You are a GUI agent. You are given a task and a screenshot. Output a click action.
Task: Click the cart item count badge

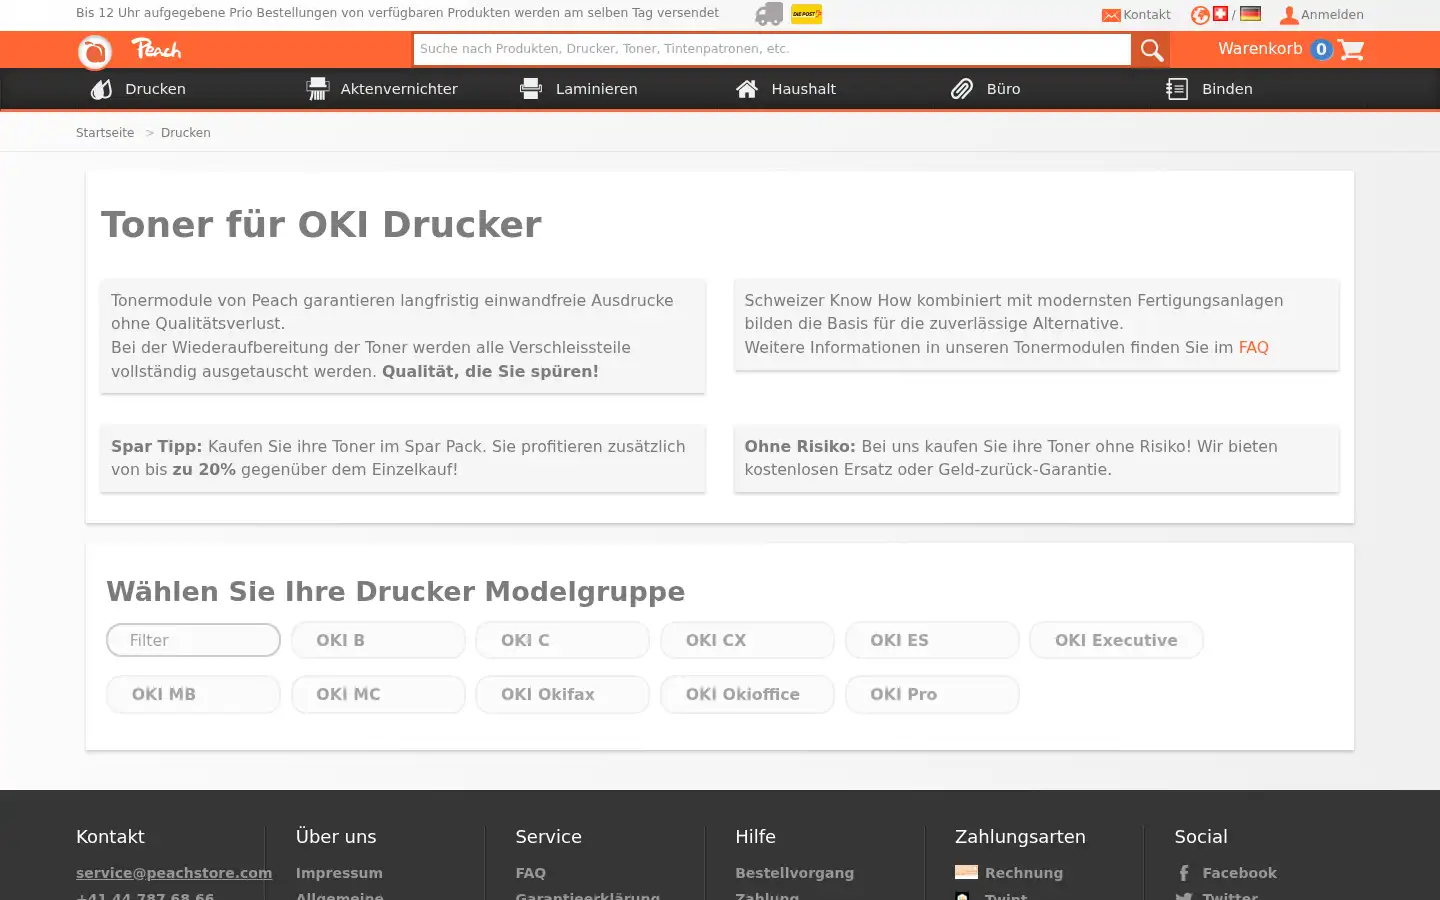pos(1321,49)
